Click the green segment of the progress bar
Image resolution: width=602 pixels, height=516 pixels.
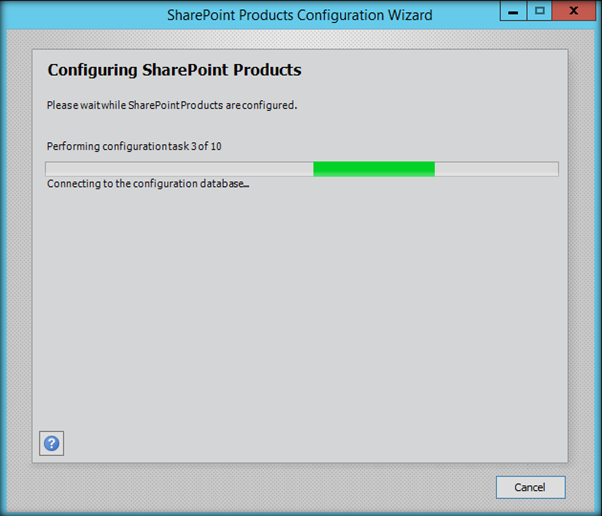[374, 169]
